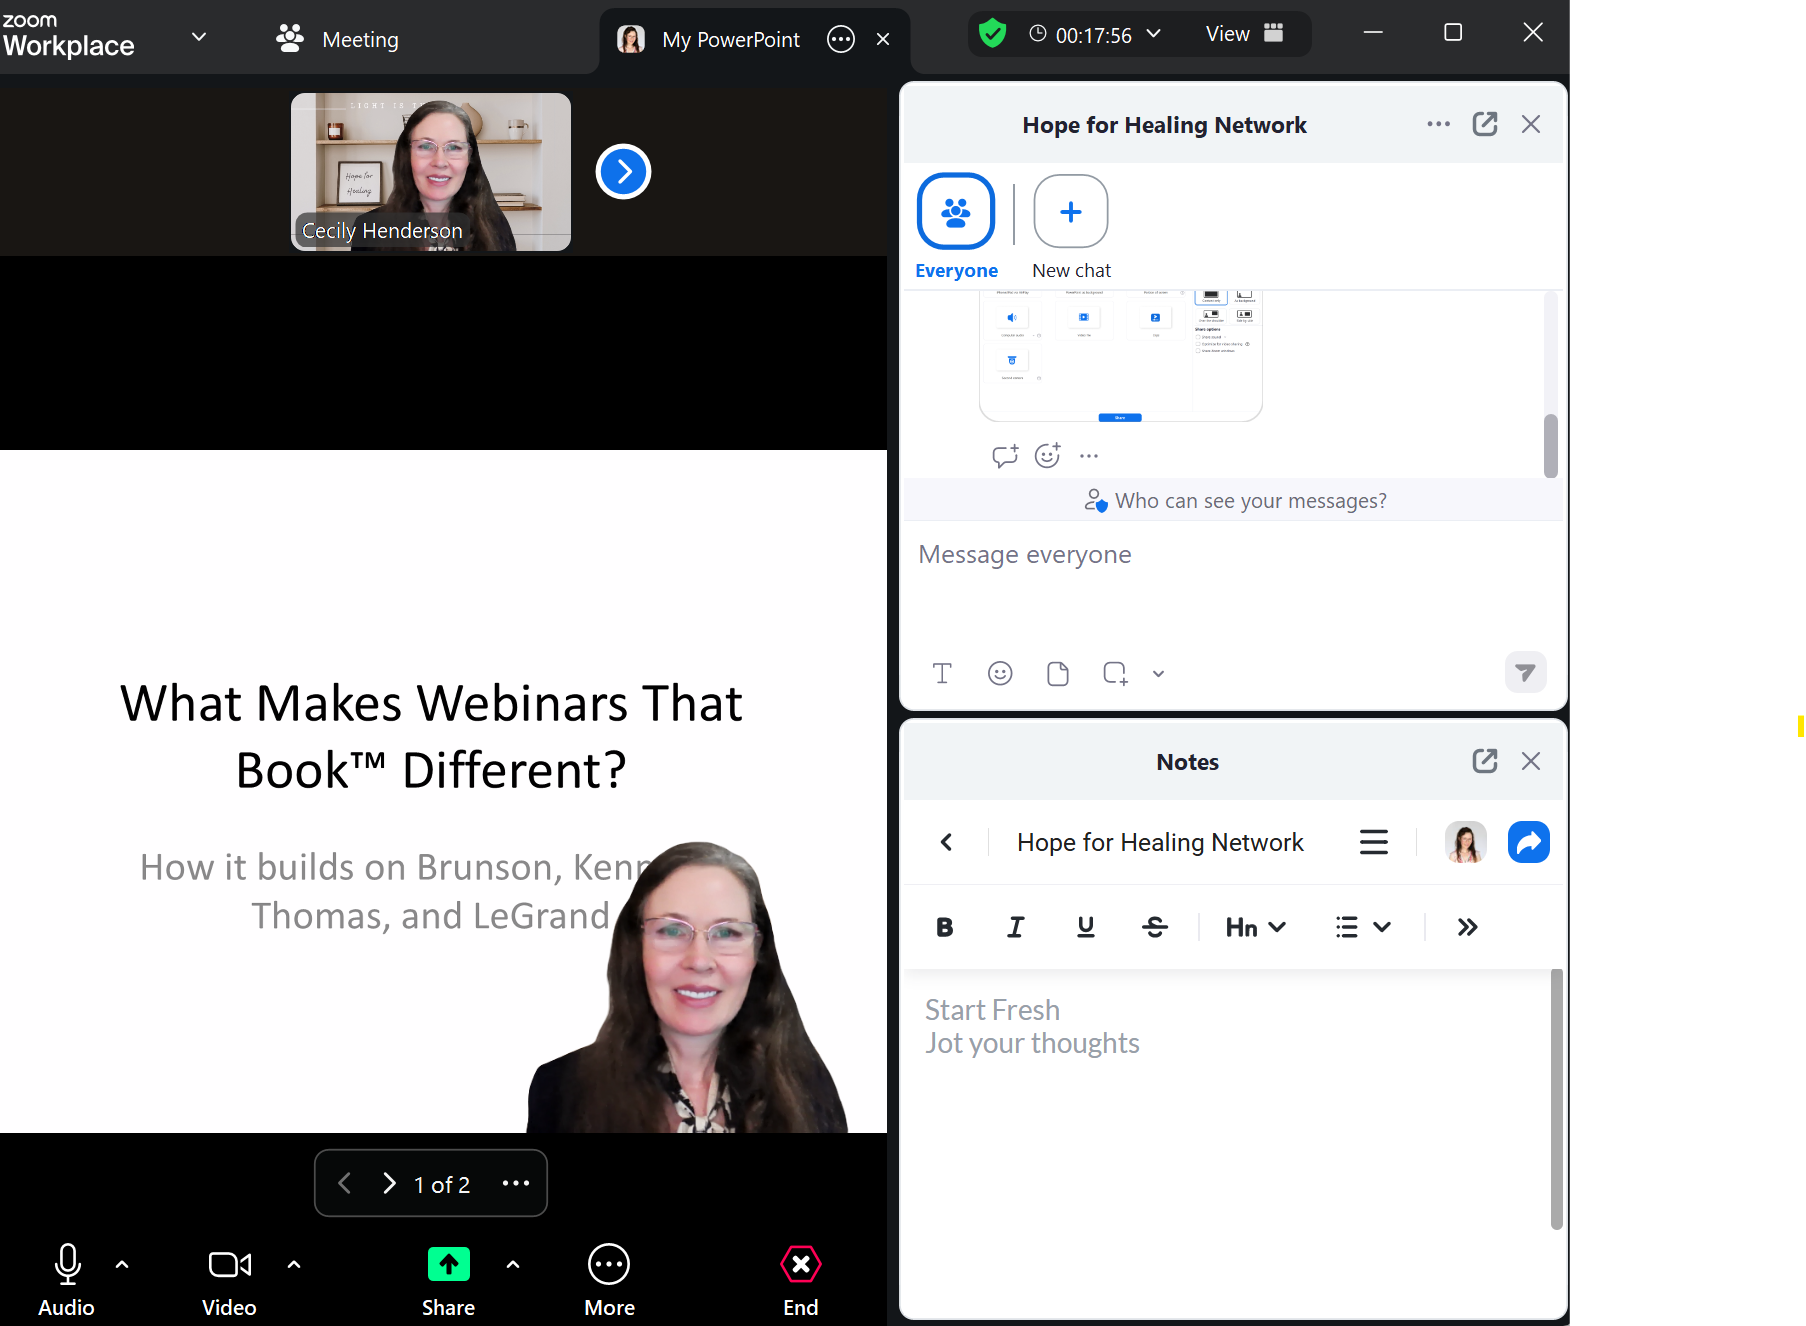This screenshot has width=1806, height=1326.
Task: Toggle chat text formatting tool
Action: (x=942, y=673)
